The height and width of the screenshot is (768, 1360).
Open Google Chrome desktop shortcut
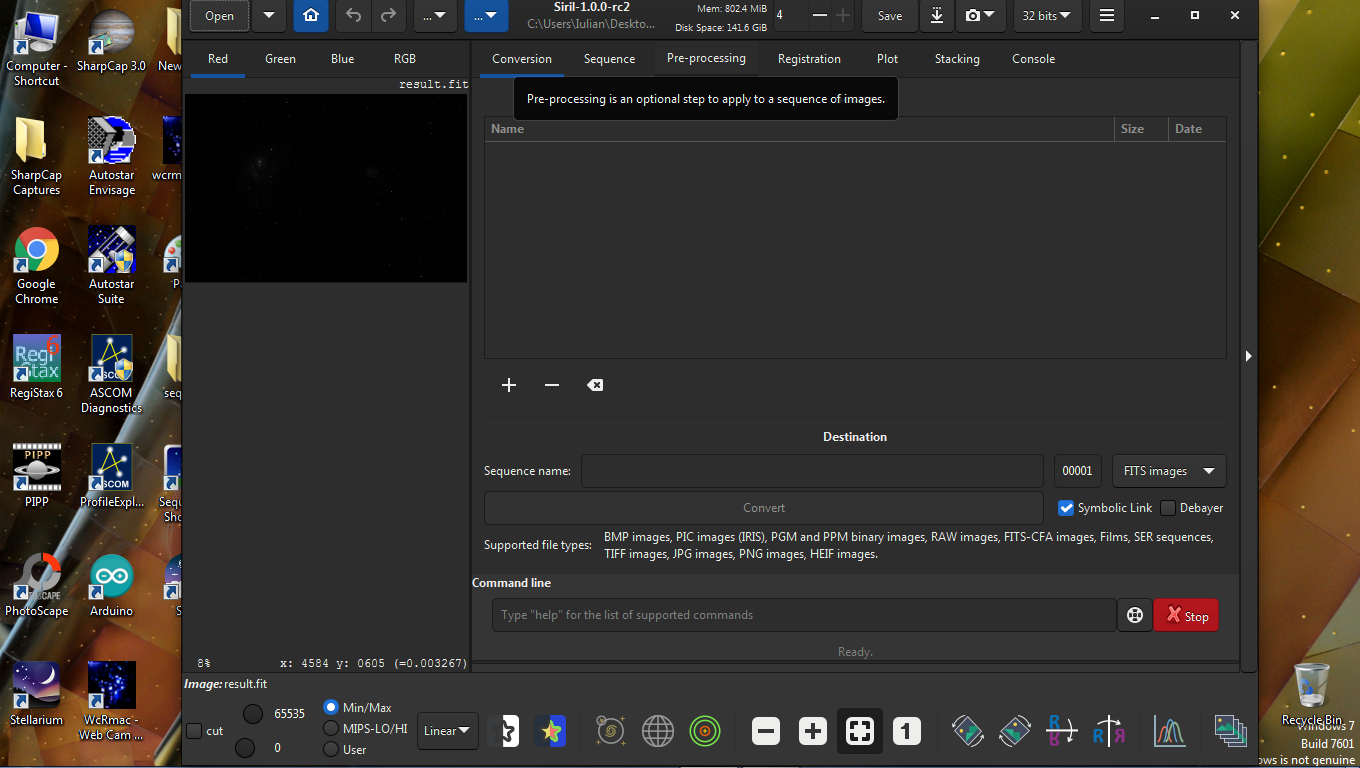coord(36,266)
